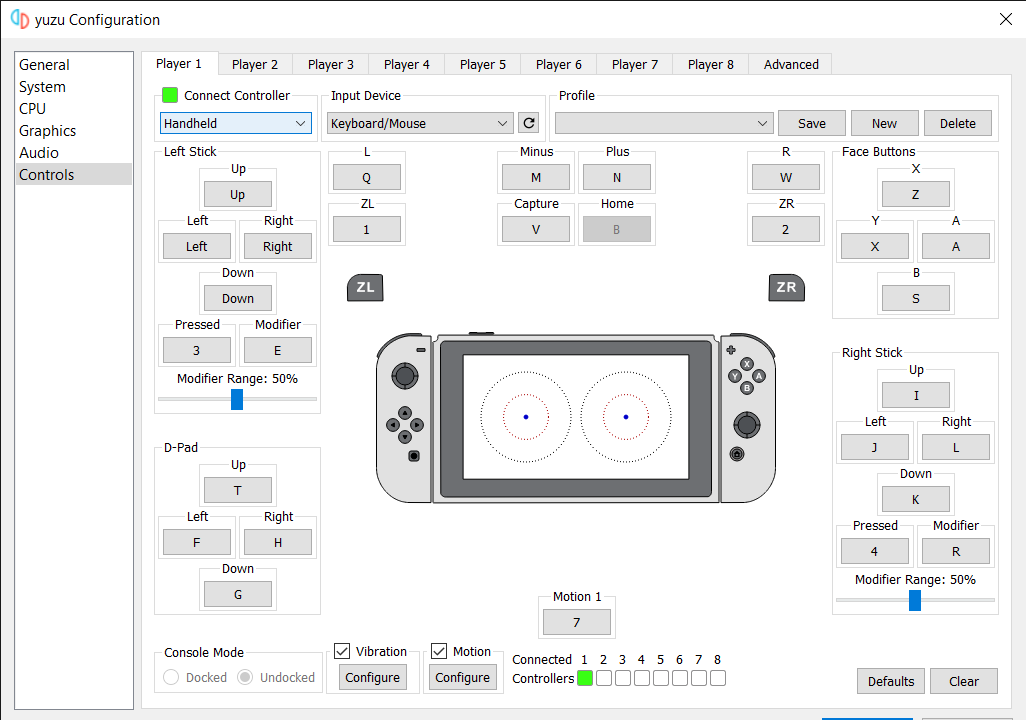Click the Left Stick Modifier Range slider

click(237, 399)
